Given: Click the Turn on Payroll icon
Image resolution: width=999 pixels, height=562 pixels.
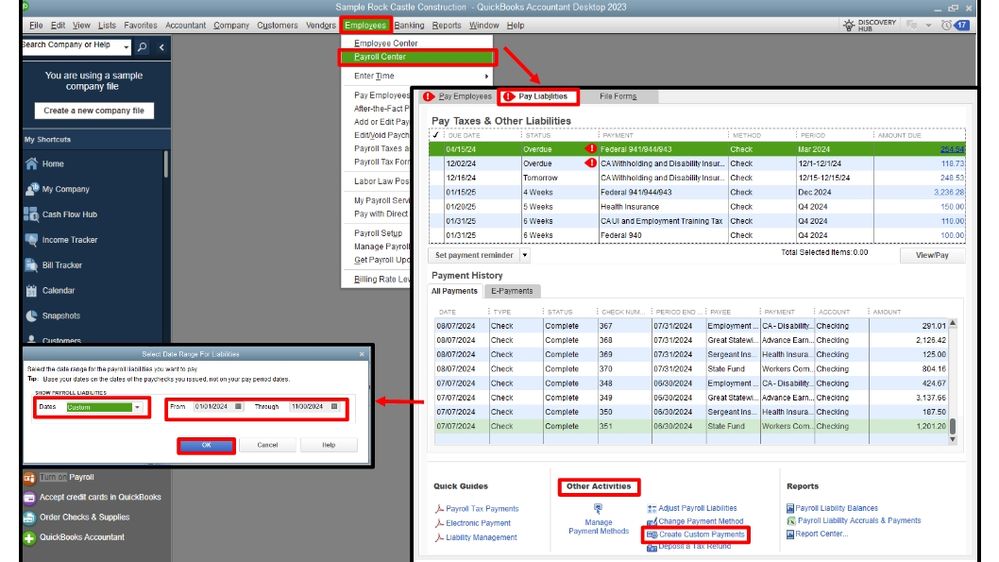Looking at the screenshot, I should [x=29, y=477].
